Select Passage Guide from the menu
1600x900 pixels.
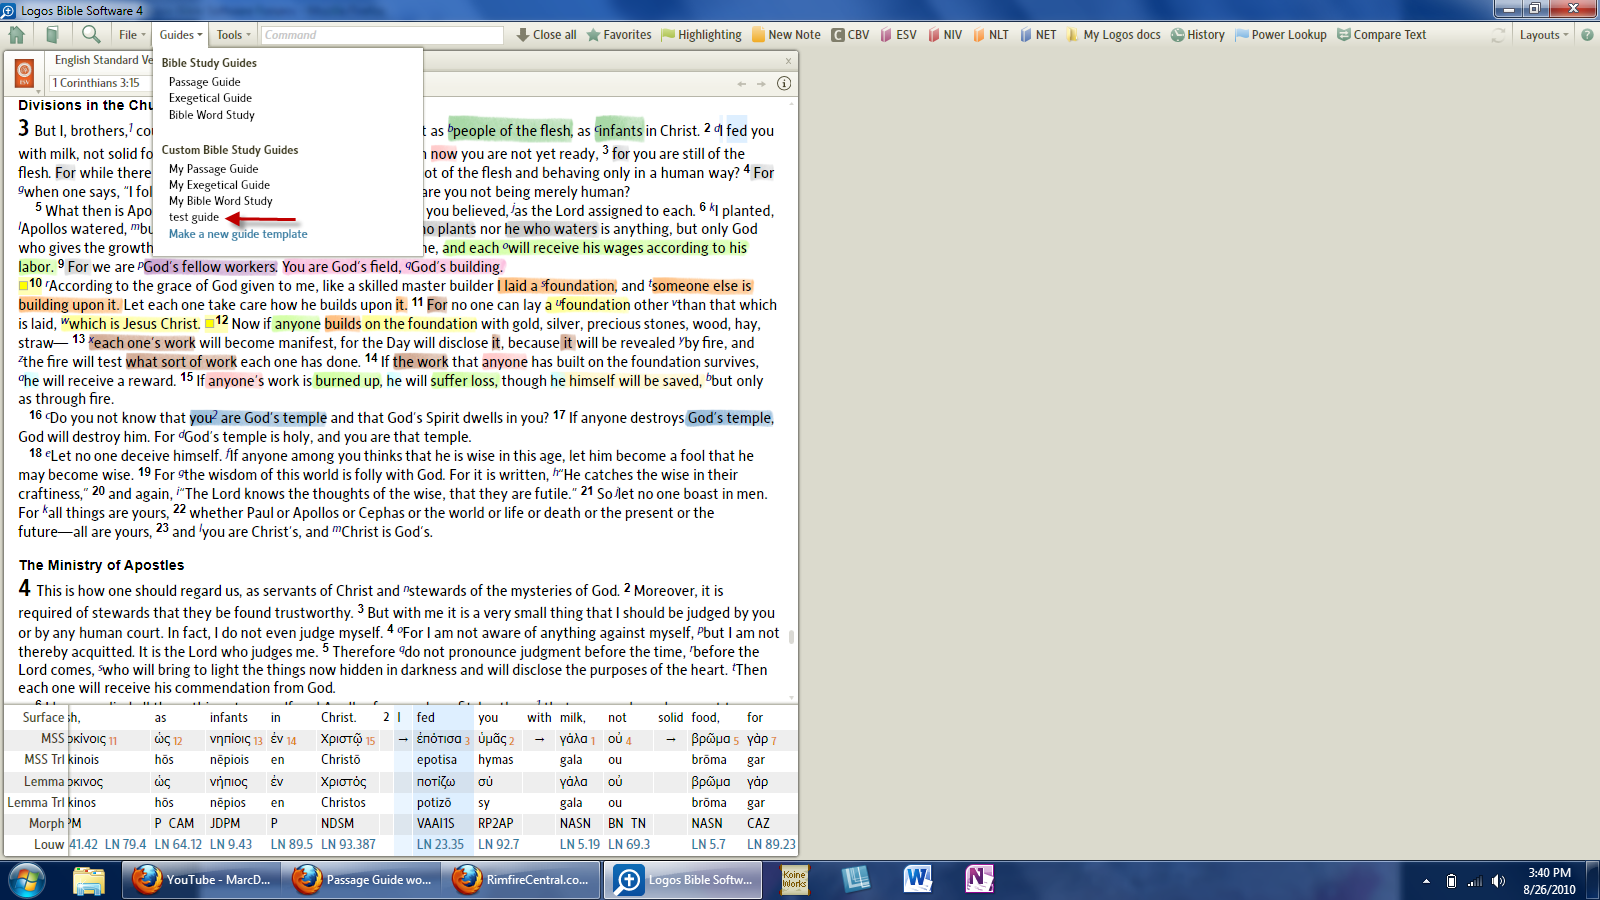204,82
